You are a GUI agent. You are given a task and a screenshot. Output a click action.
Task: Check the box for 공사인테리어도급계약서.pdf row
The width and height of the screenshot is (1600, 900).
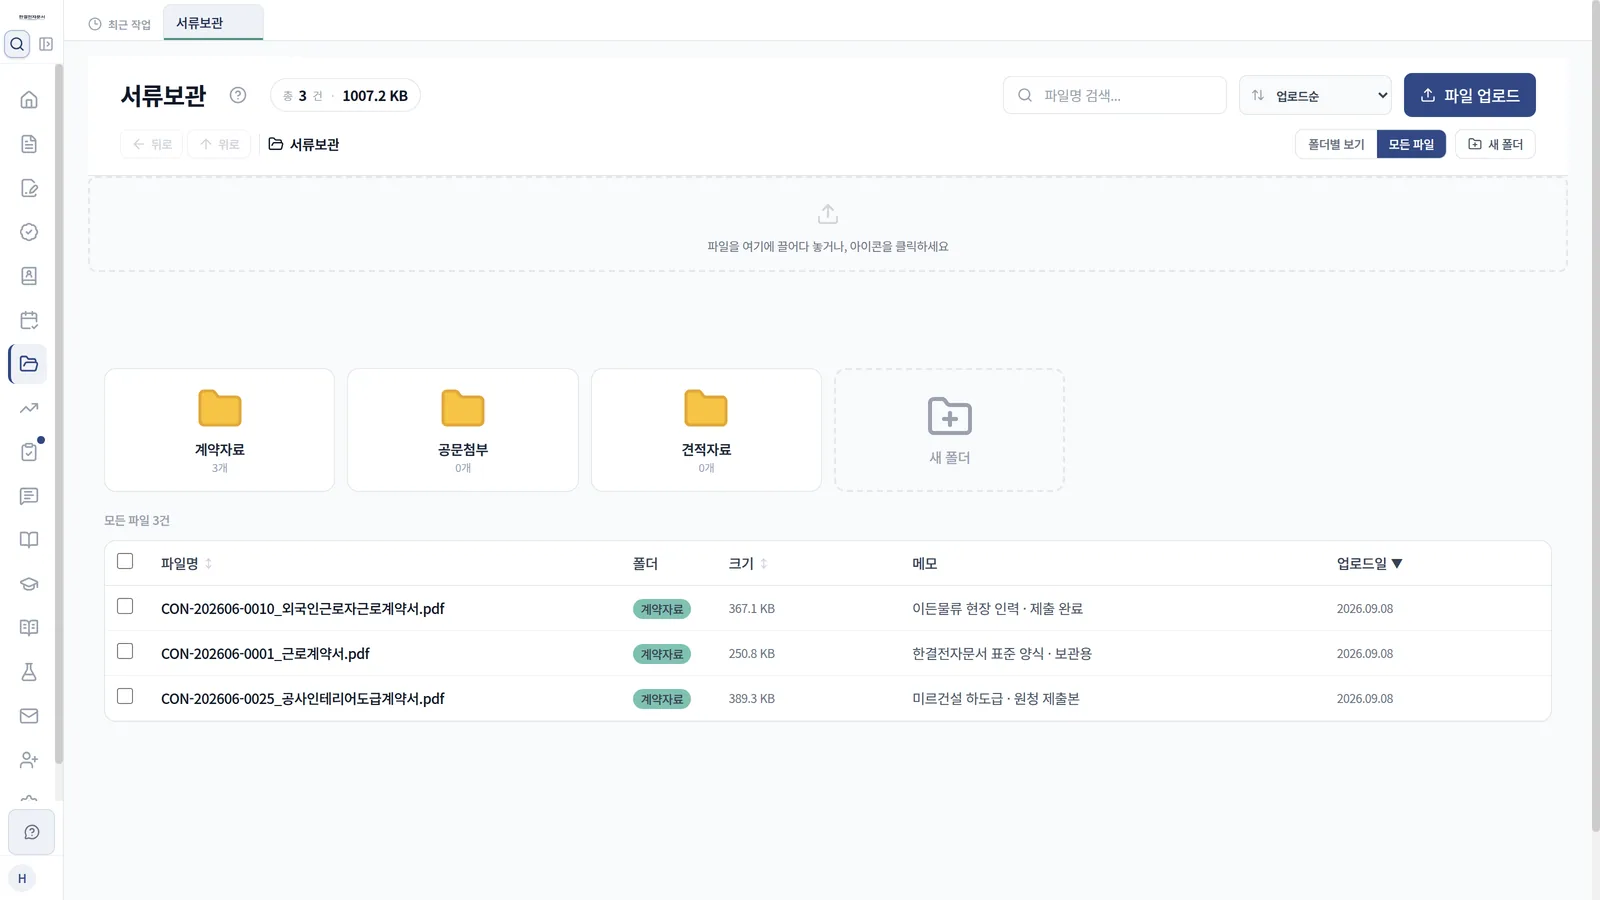(125, 696)
